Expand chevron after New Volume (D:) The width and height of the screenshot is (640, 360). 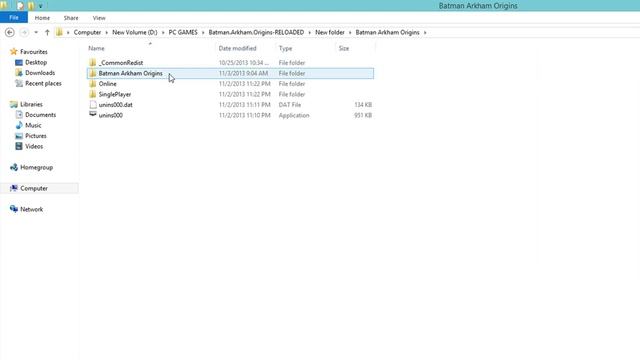163,32
